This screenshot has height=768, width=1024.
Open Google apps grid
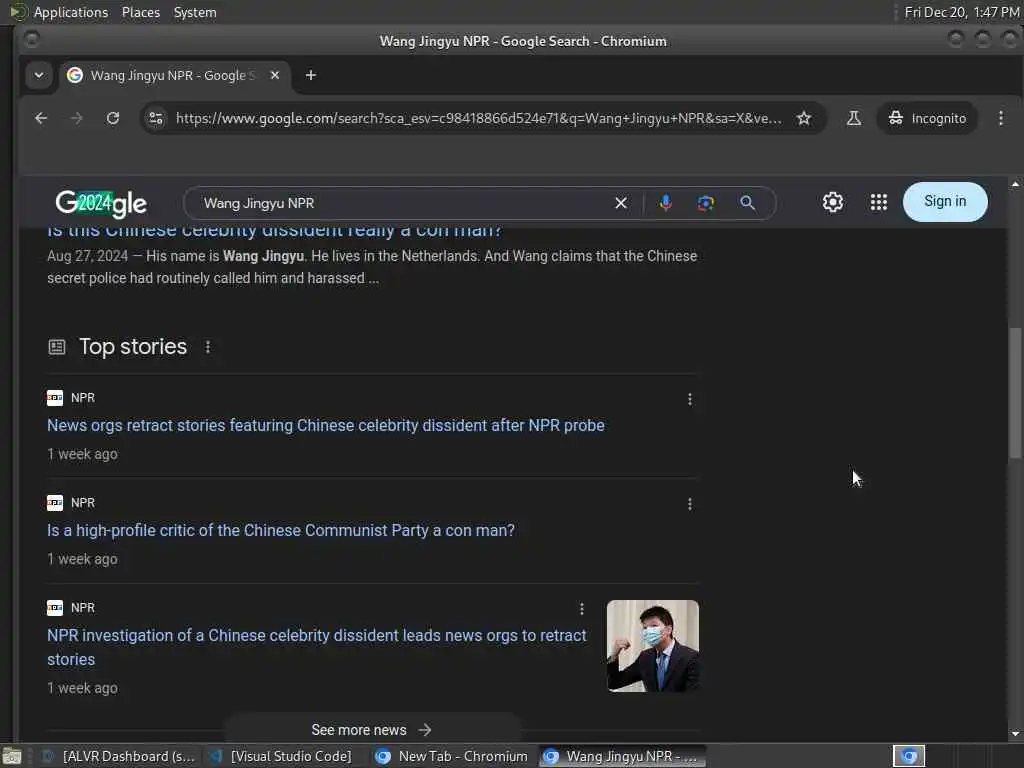point(879,202)
